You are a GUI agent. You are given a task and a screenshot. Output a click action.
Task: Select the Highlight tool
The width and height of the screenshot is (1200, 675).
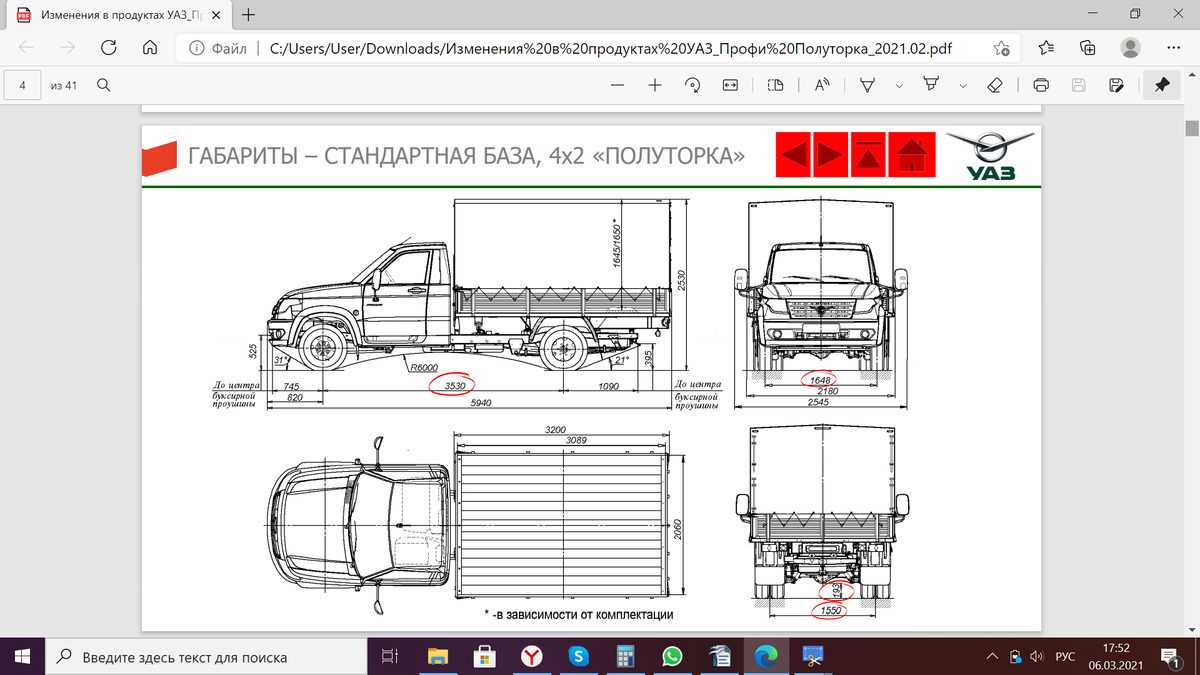pos(932,86)
